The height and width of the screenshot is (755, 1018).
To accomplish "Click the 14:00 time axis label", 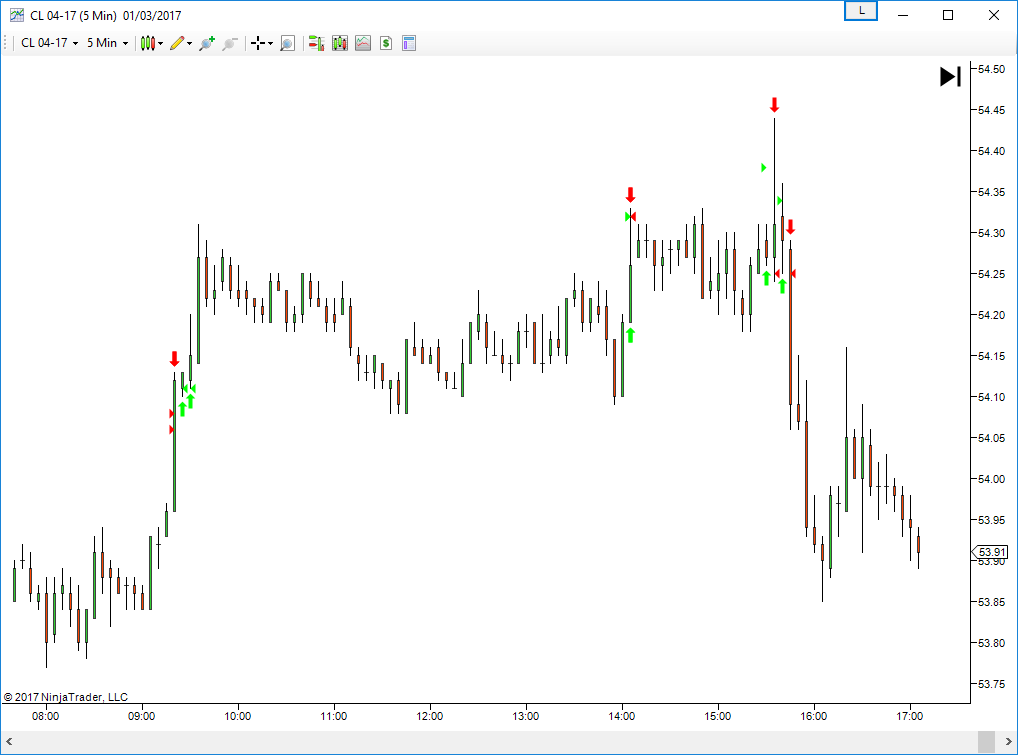I will pos(622,716).
